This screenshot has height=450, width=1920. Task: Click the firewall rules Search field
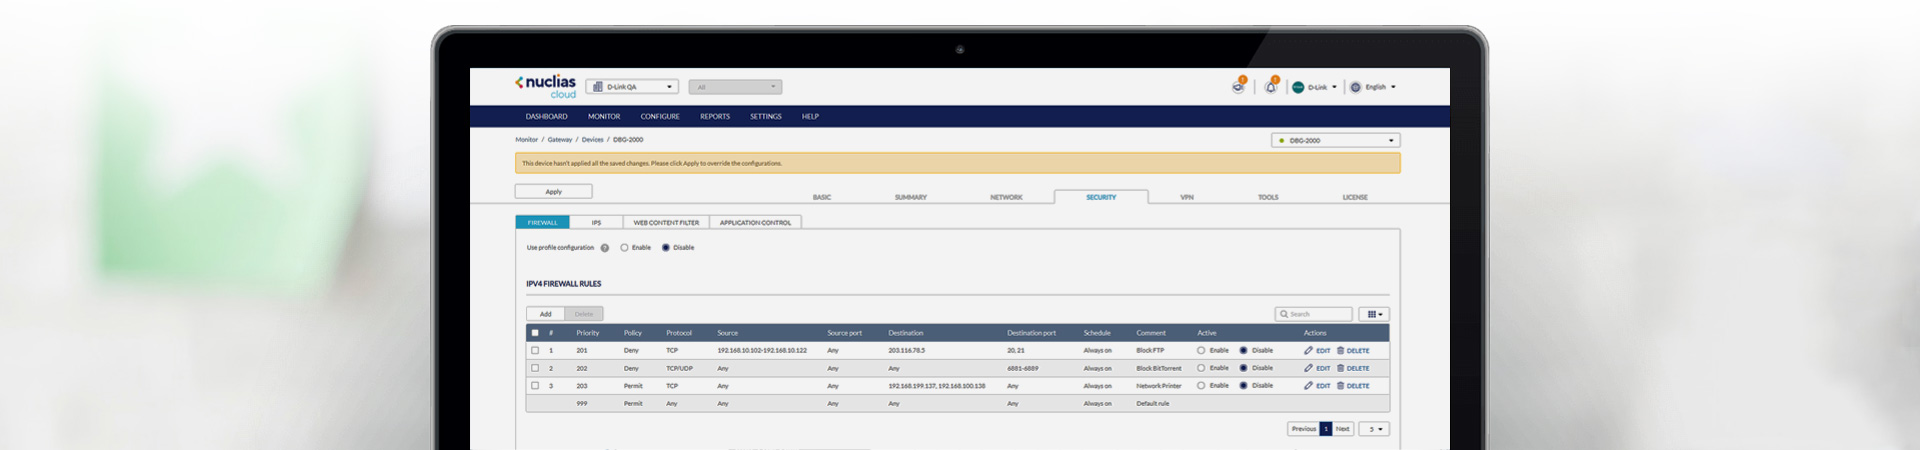click(x=1317, y=314)
